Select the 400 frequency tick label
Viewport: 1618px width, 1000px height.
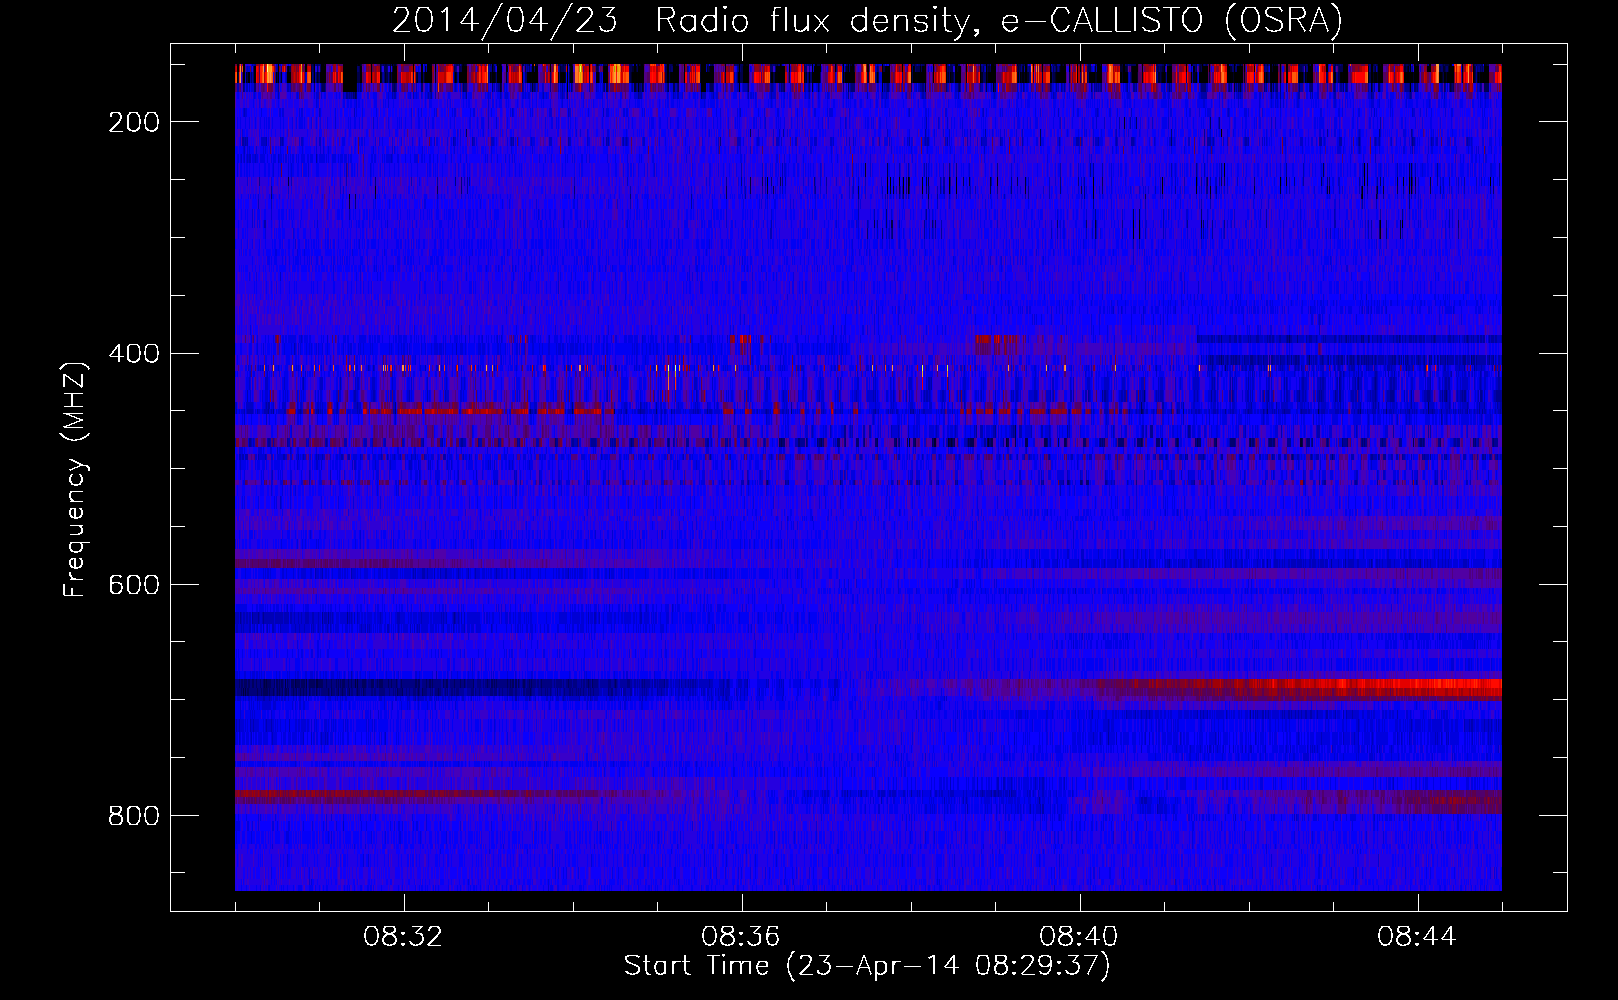coord(134,353)
